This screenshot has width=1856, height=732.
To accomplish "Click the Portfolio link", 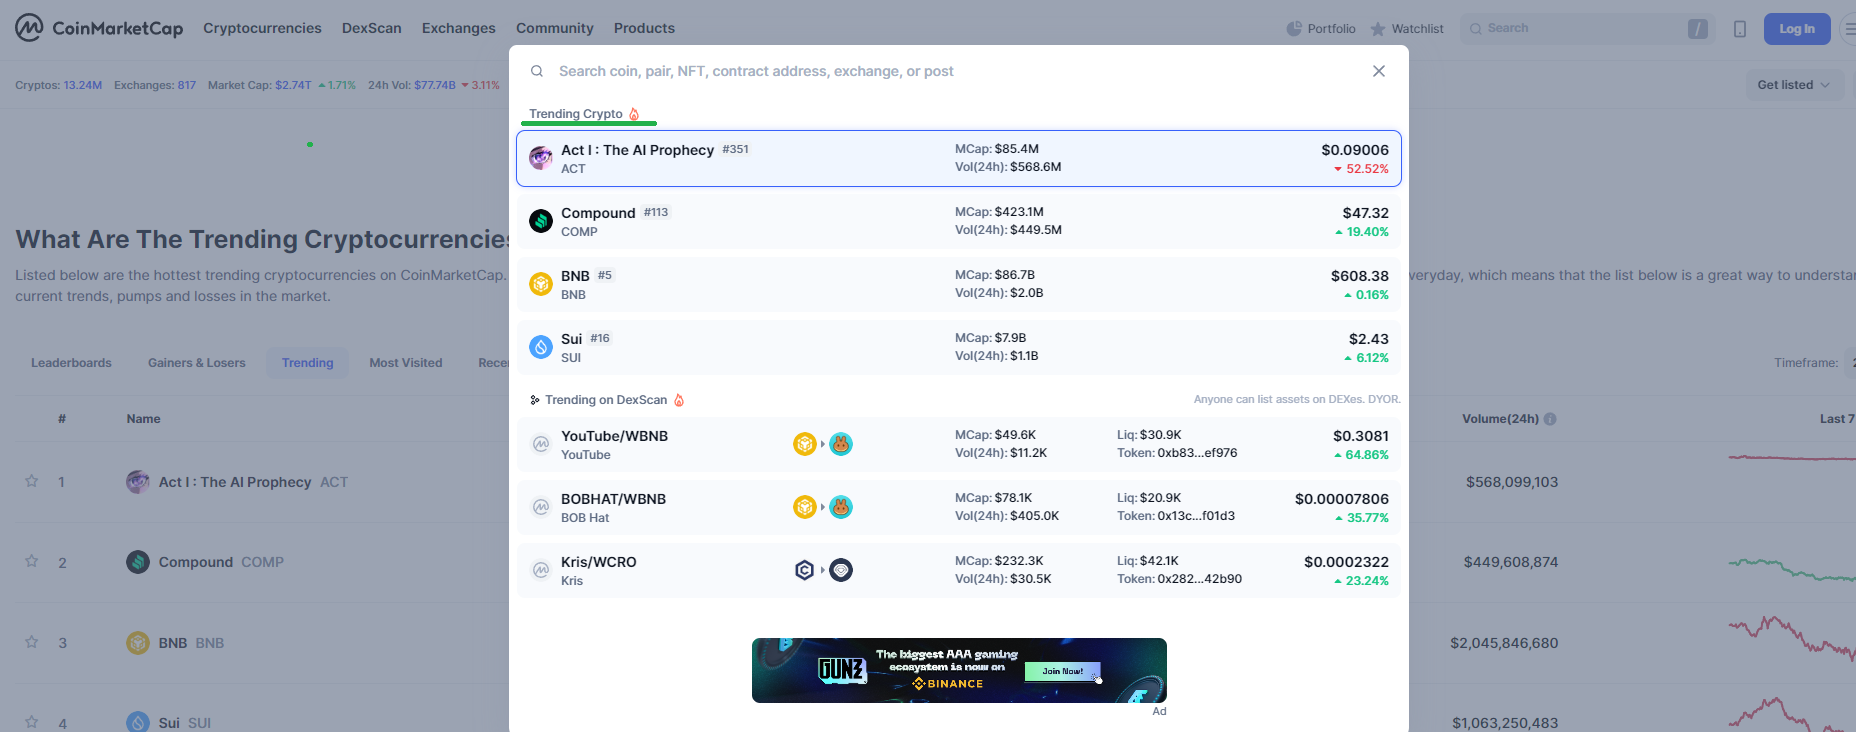I will point(1321,29).
